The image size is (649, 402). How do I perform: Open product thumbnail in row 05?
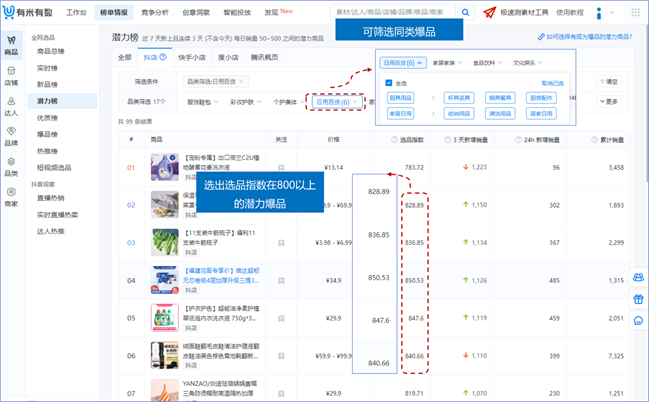point(165,318)
